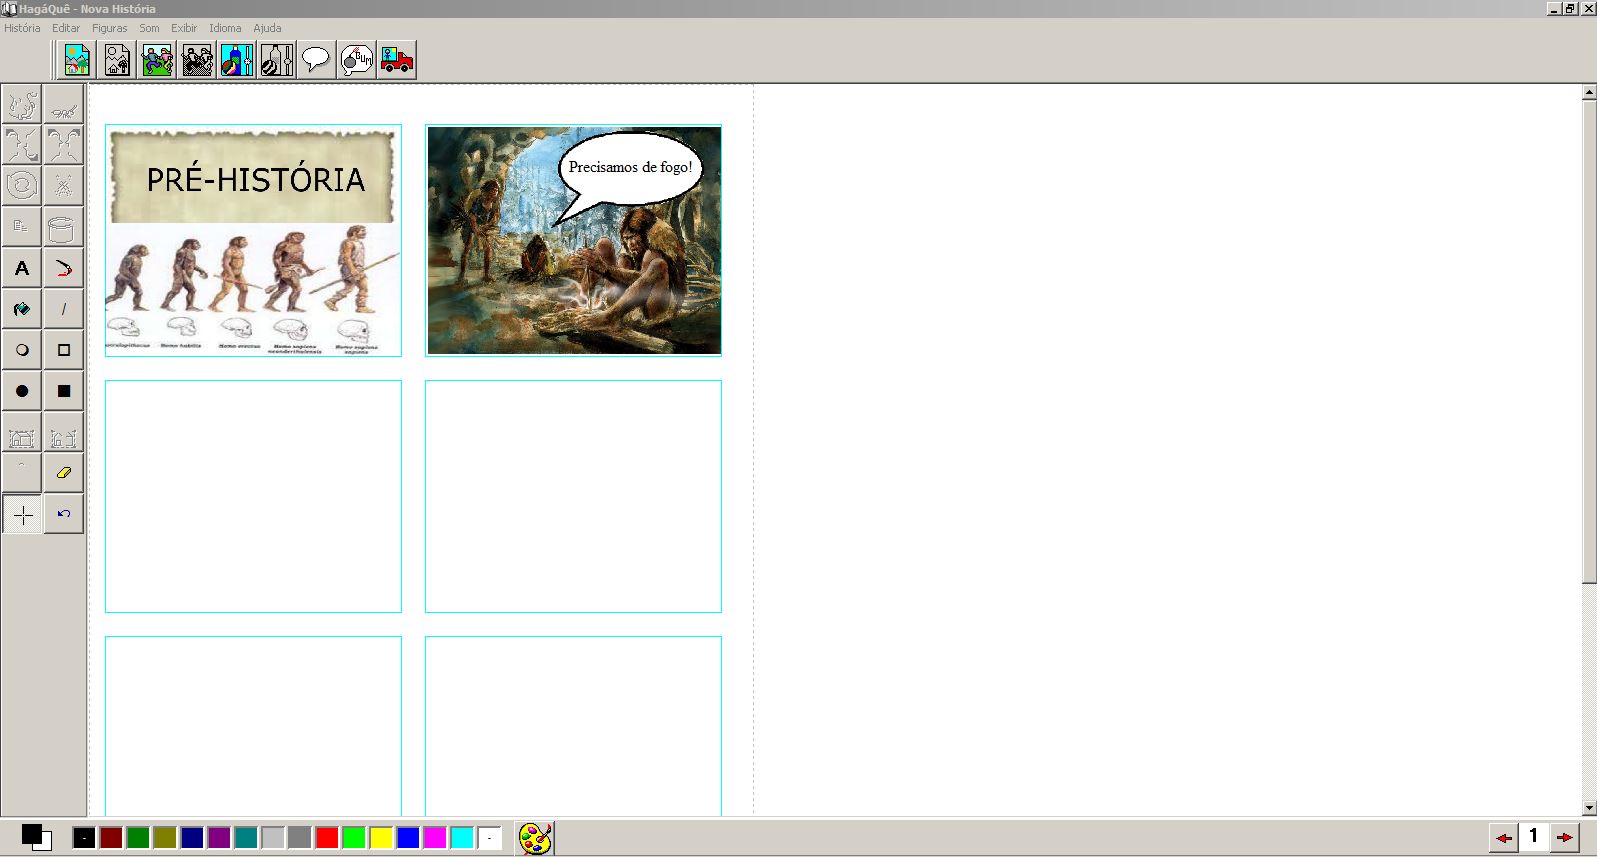Click the red truck import button
The height and width of the screenshot is (857, 1597).
397,60
